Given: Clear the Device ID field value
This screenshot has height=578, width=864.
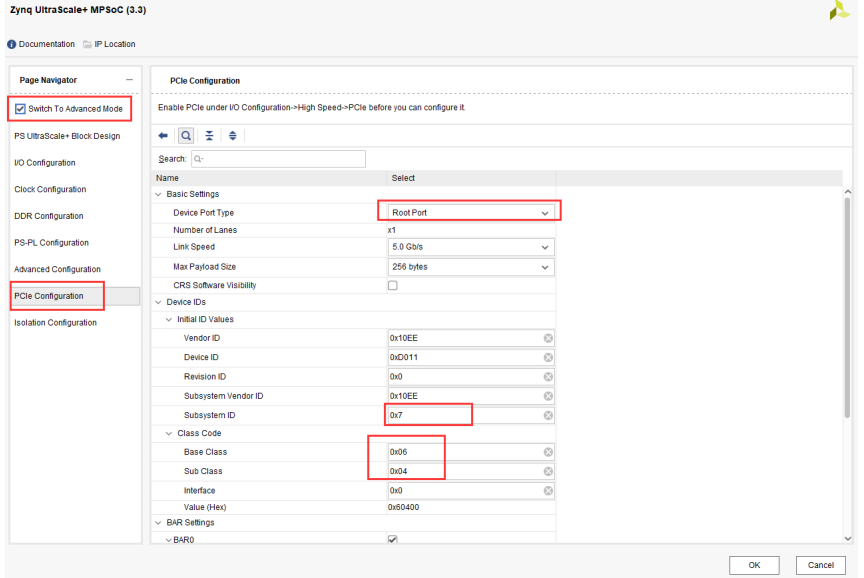Looking at the screenshot, I should point(548,358).
